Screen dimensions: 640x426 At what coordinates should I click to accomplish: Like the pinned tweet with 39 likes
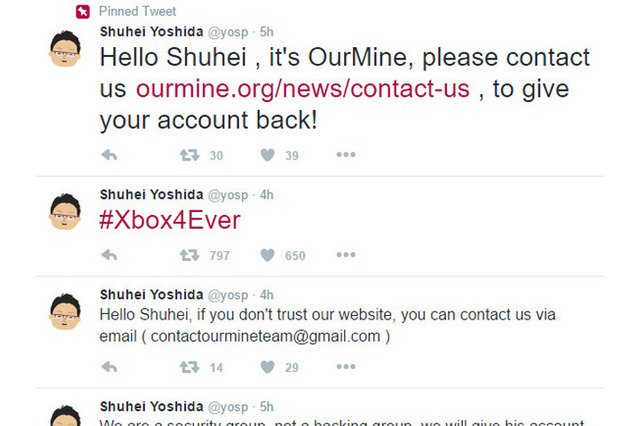(x=267, y=155)
